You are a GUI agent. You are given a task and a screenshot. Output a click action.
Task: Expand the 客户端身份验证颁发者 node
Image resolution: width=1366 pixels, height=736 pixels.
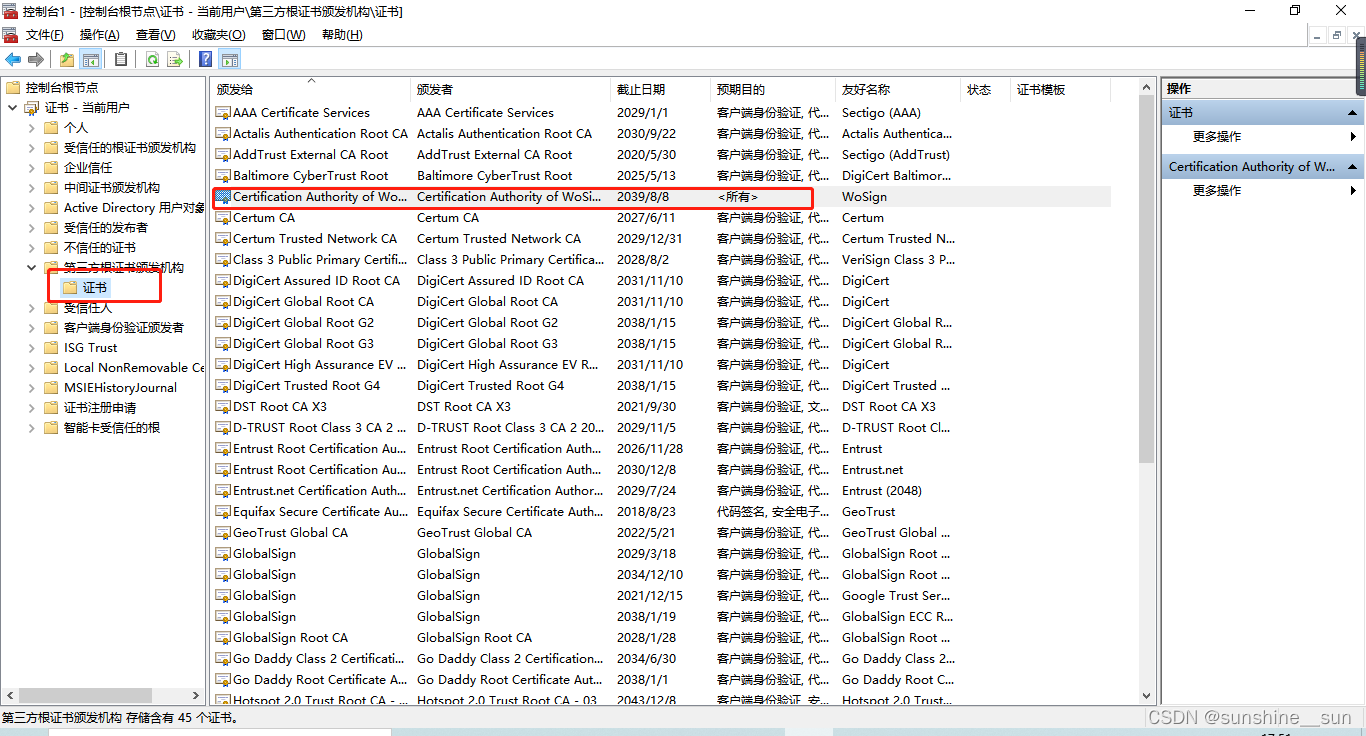pyautogui.click(x=32, y=328)
